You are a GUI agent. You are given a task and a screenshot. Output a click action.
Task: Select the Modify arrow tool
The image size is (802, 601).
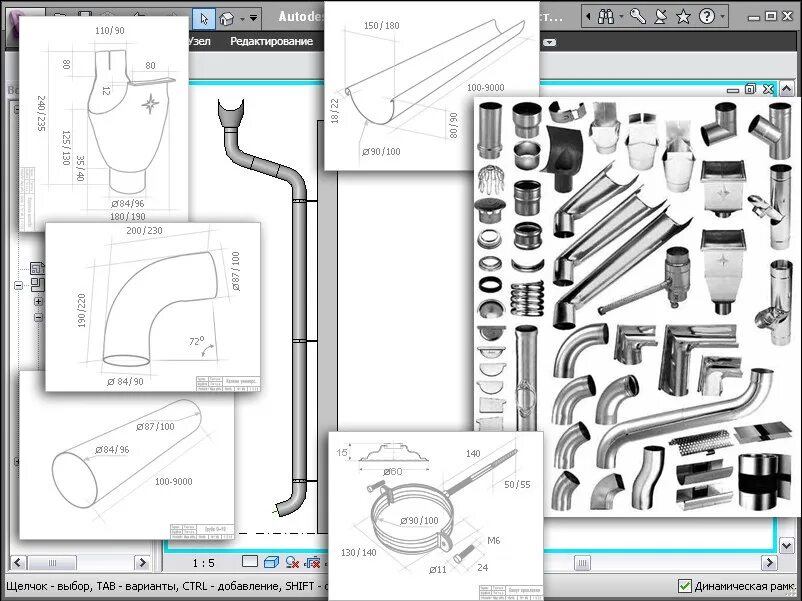click(x=204, y=19)
